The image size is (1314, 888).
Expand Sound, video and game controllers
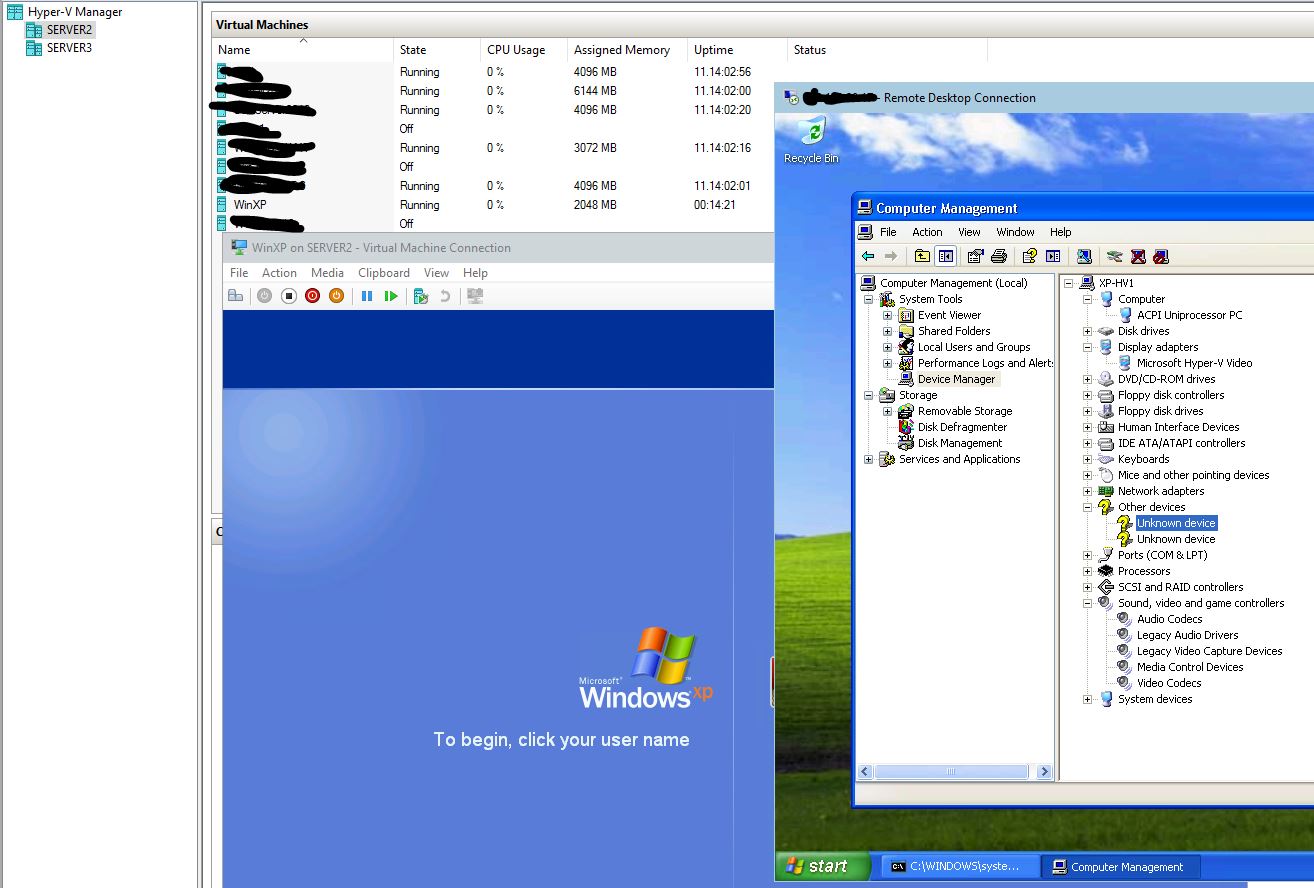(1087, 603)
